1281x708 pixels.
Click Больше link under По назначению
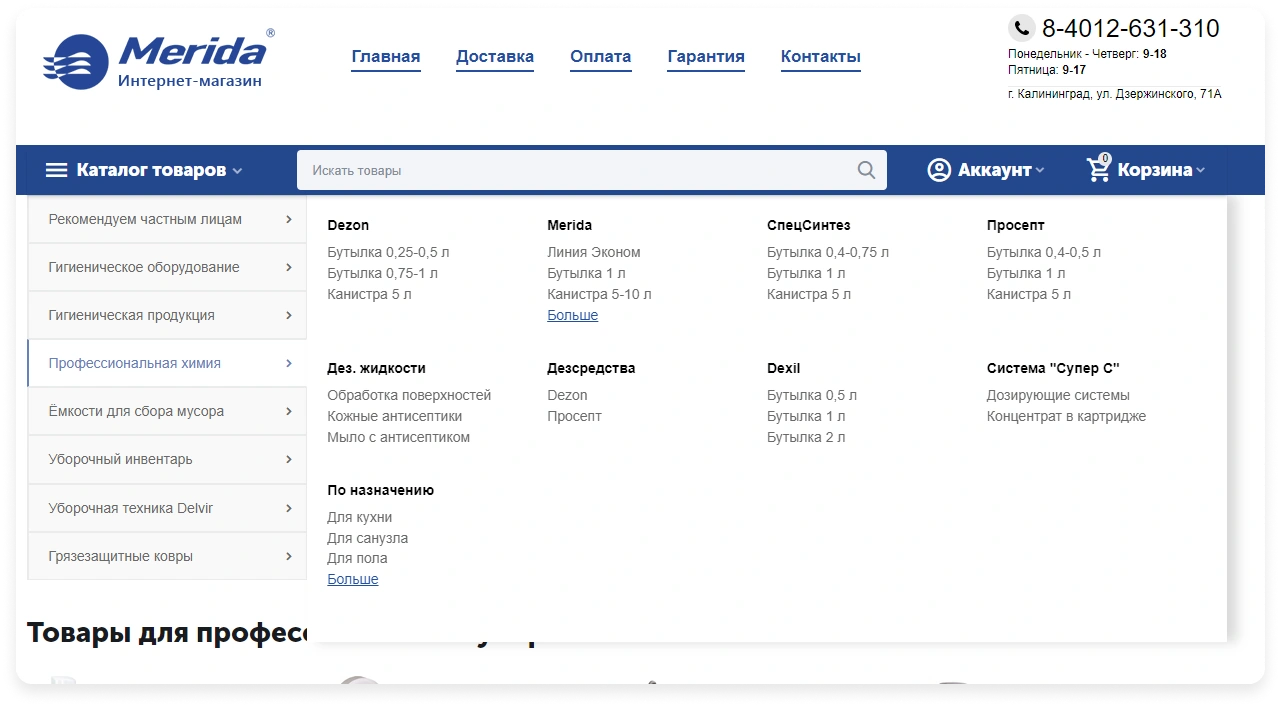click(353, 579)
